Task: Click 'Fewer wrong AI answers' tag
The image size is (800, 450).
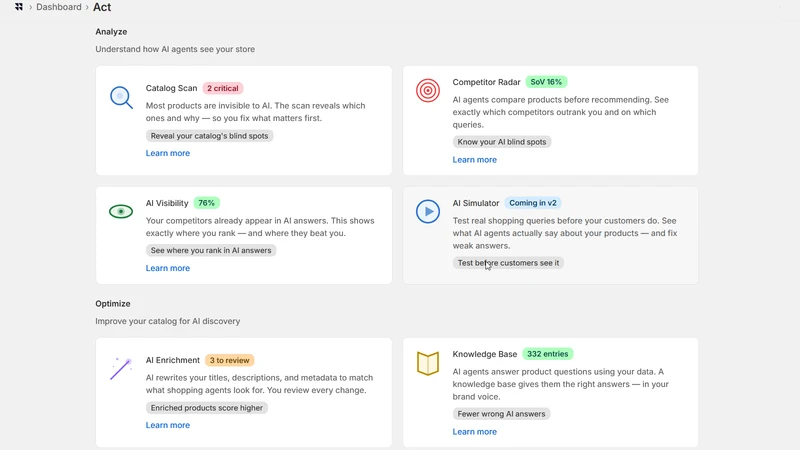Action: [x=501, y=414]
